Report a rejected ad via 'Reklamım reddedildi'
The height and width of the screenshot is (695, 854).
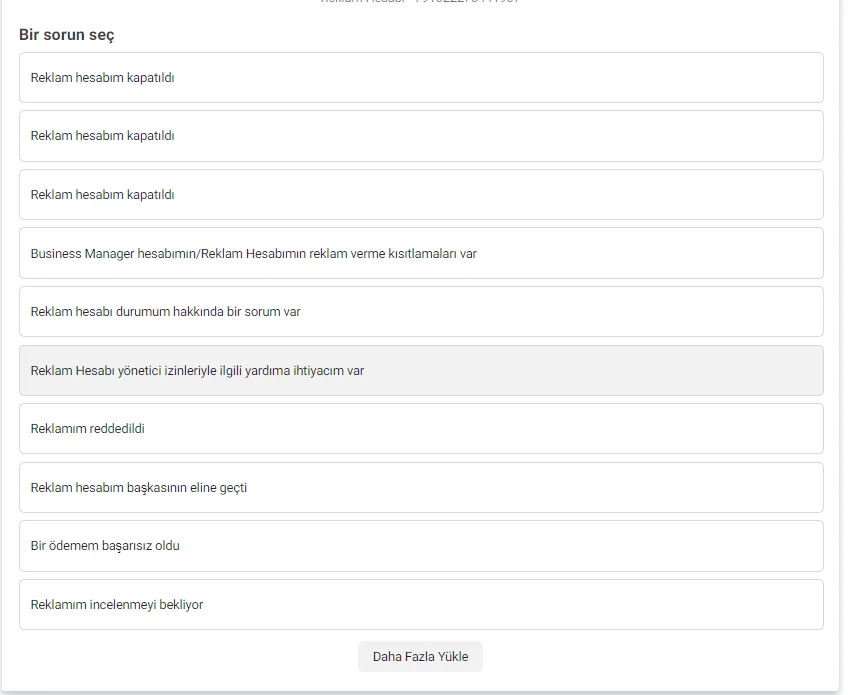tap(420, 429)
